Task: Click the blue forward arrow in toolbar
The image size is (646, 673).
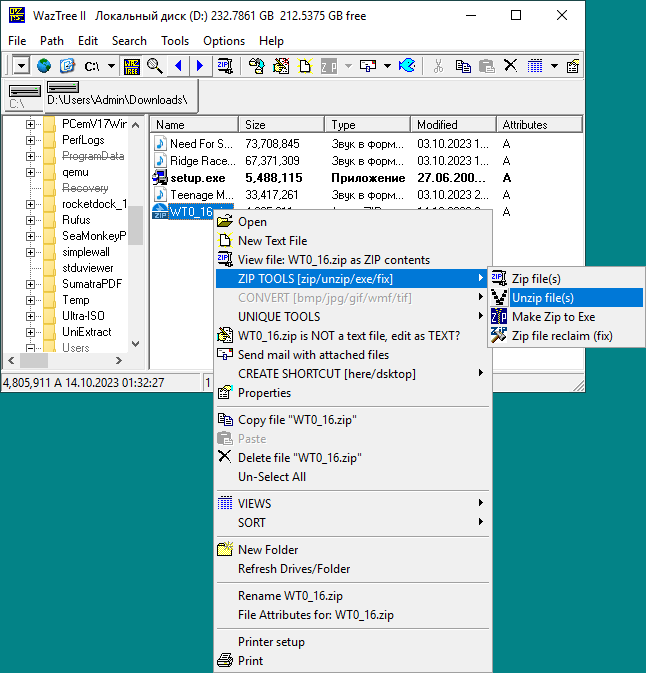Action: click(x=200, y=66)
